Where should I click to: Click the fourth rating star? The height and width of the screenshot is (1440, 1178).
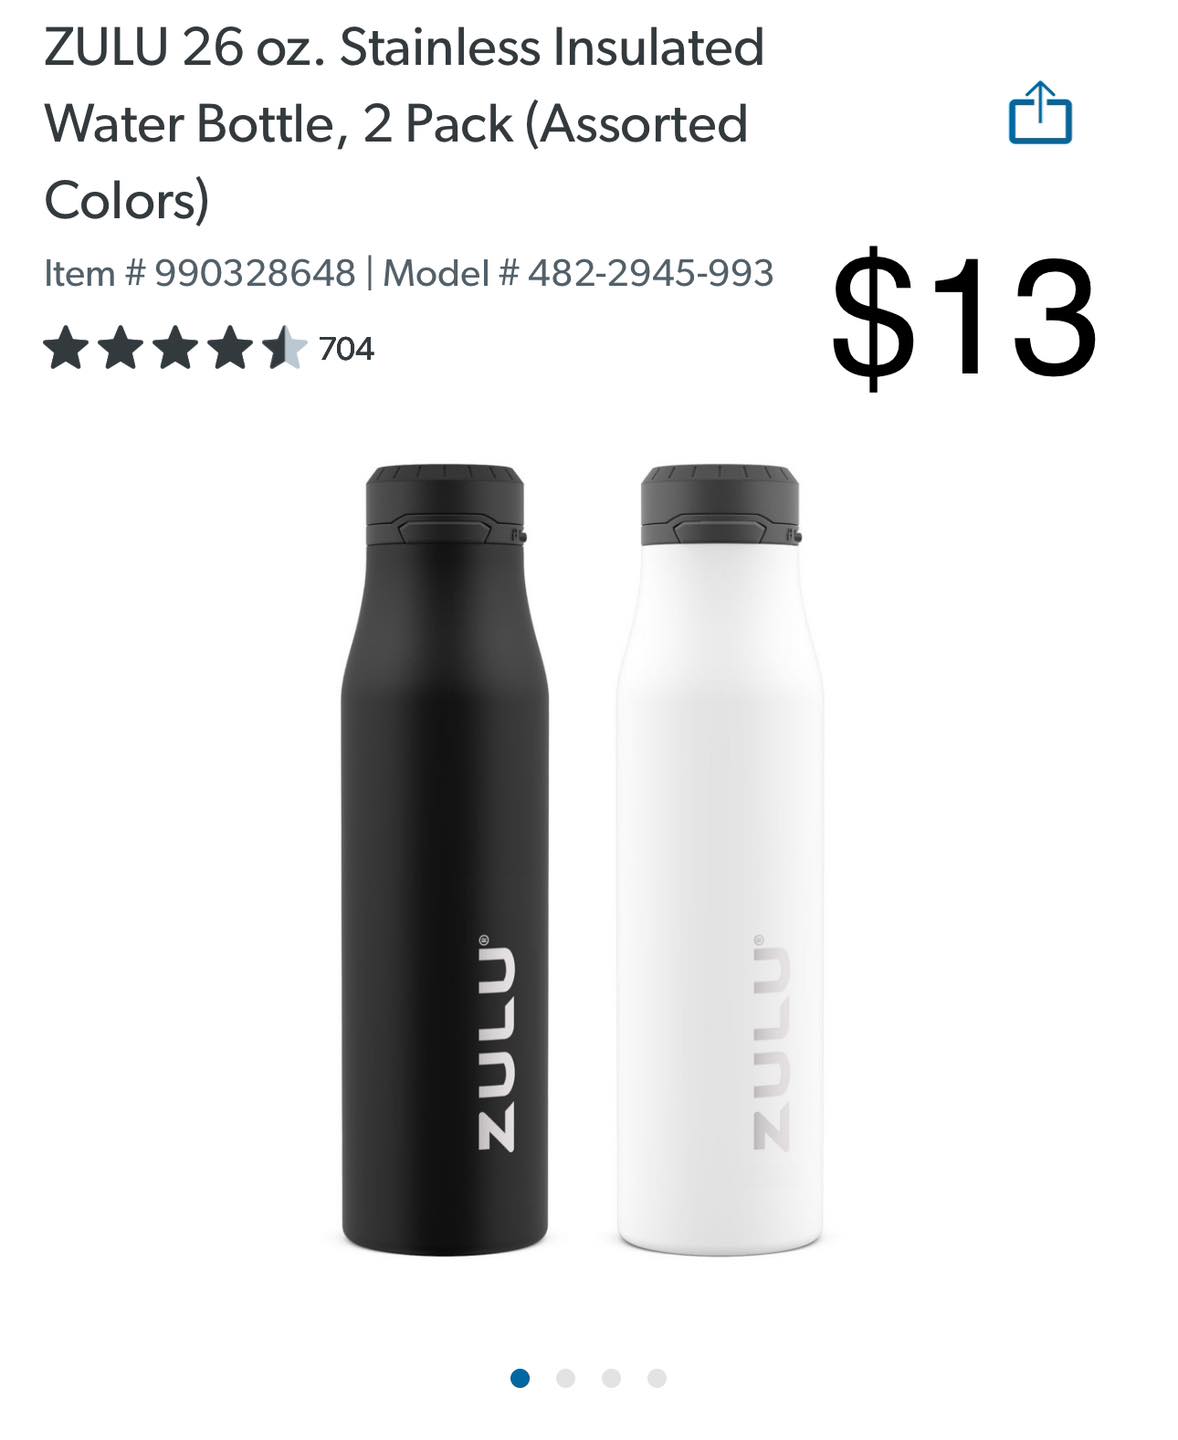click(231, 348)
